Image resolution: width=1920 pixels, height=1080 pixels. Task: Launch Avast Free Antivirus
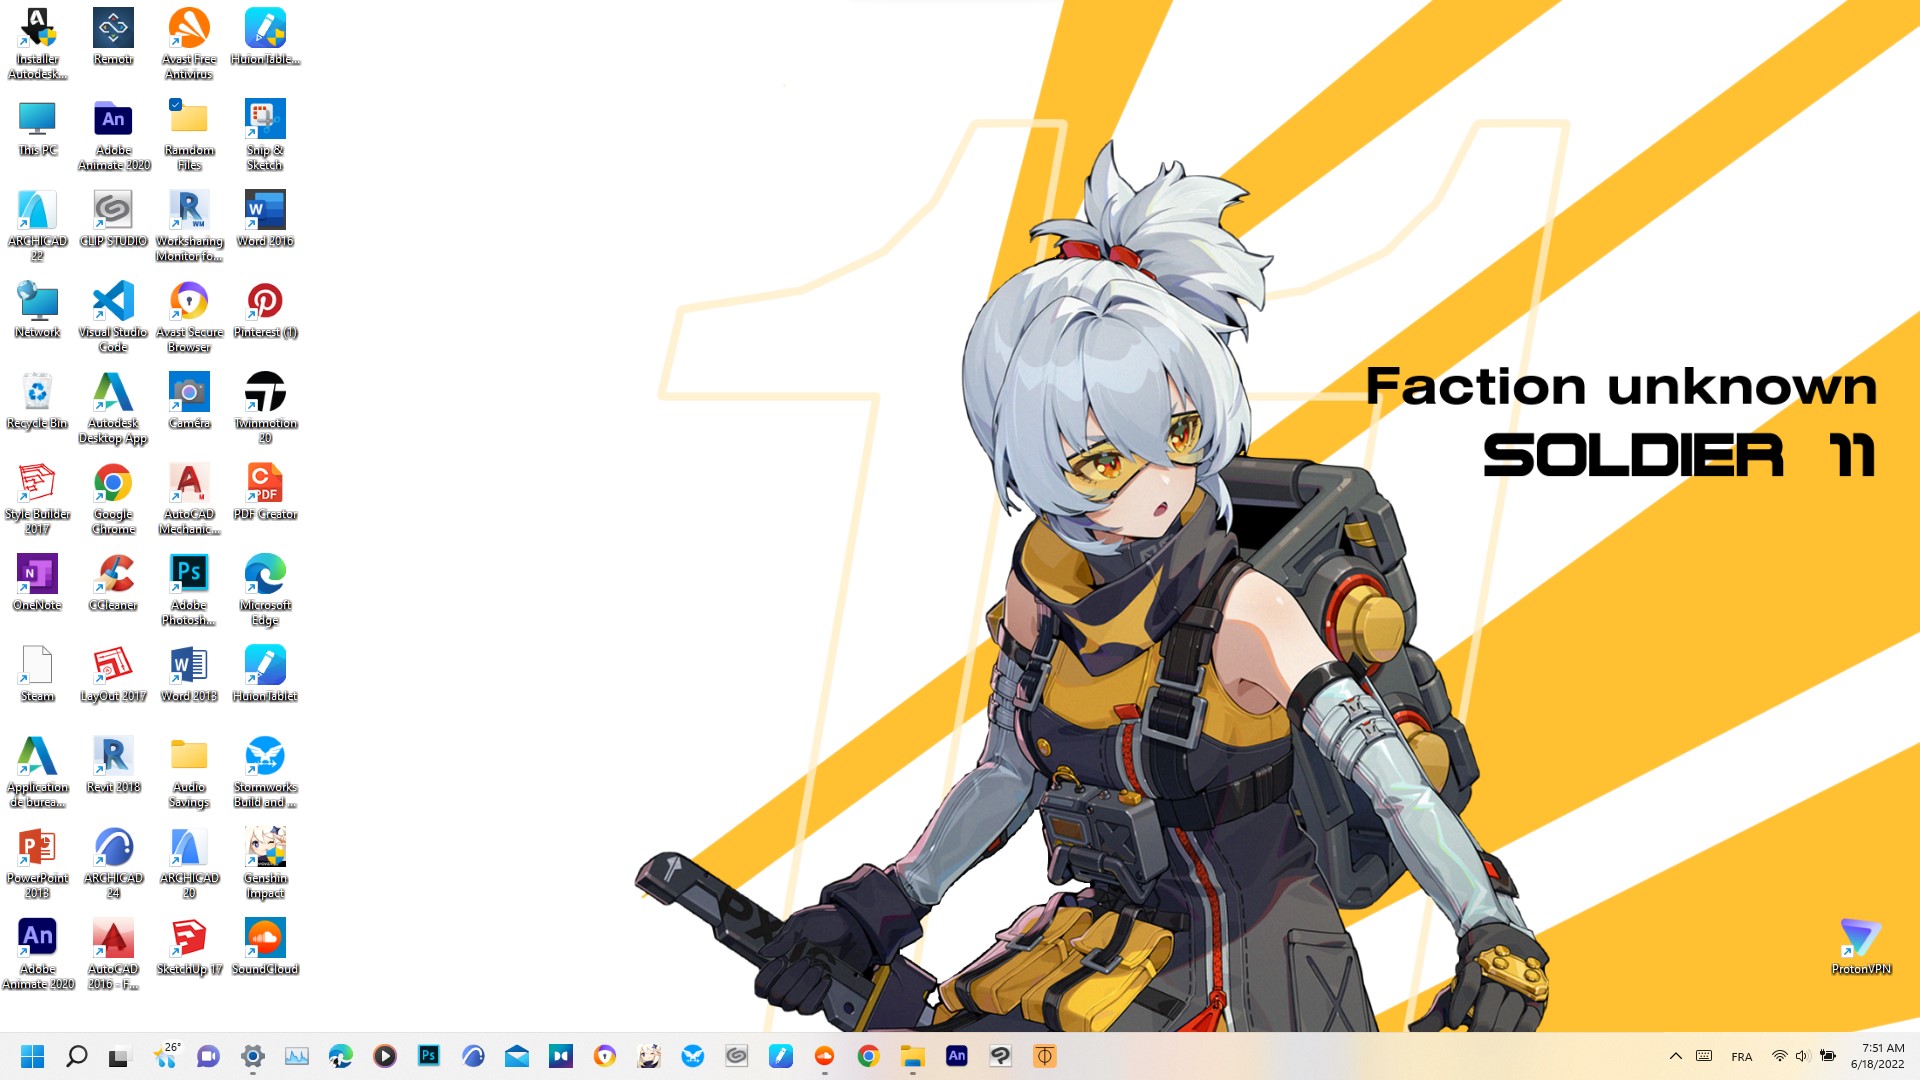pos(189,30)
